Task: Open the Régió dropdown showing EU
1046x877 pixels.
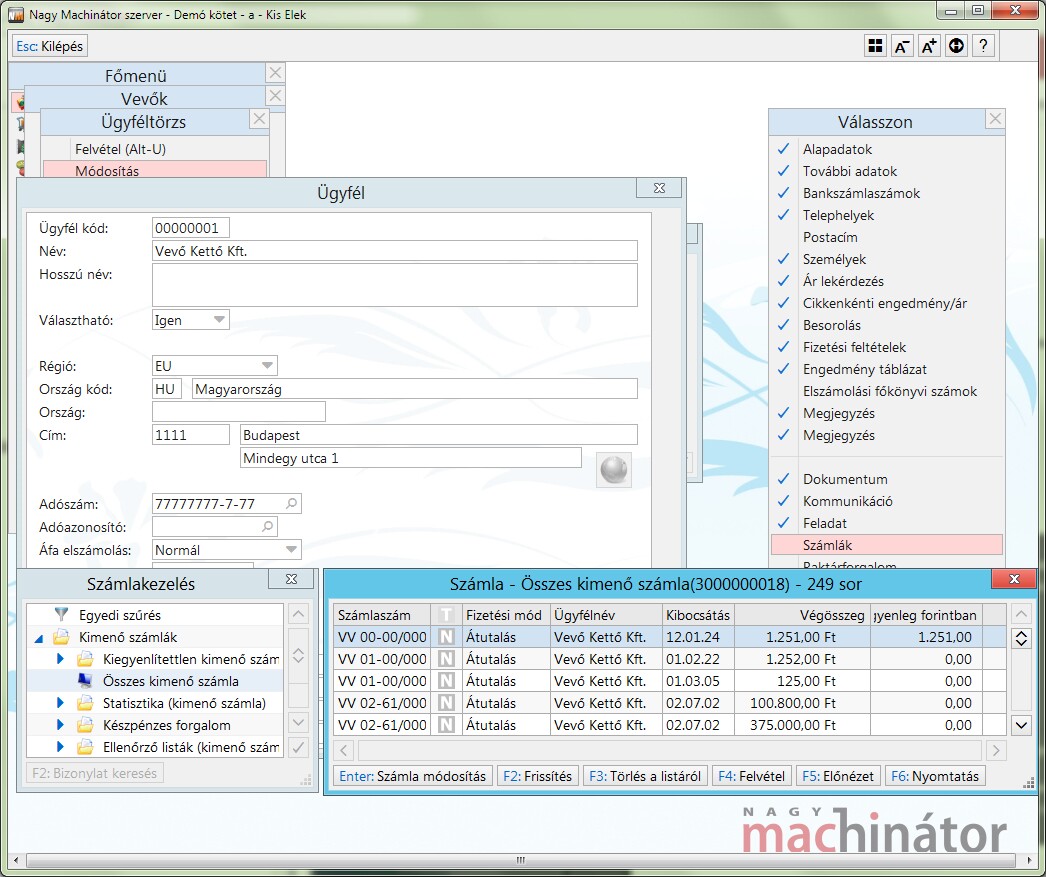Action: click(215, 365)
